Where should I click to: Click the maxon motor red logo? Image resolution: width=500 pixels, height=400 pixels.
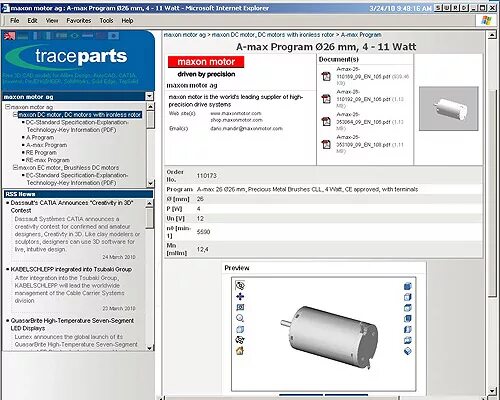[206, 62]
